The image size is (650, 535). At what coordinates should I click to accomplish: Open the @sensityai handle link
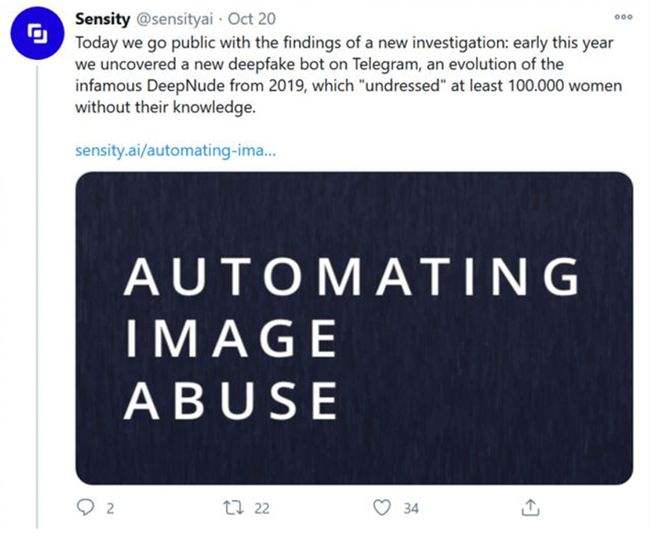pos(175,19)
